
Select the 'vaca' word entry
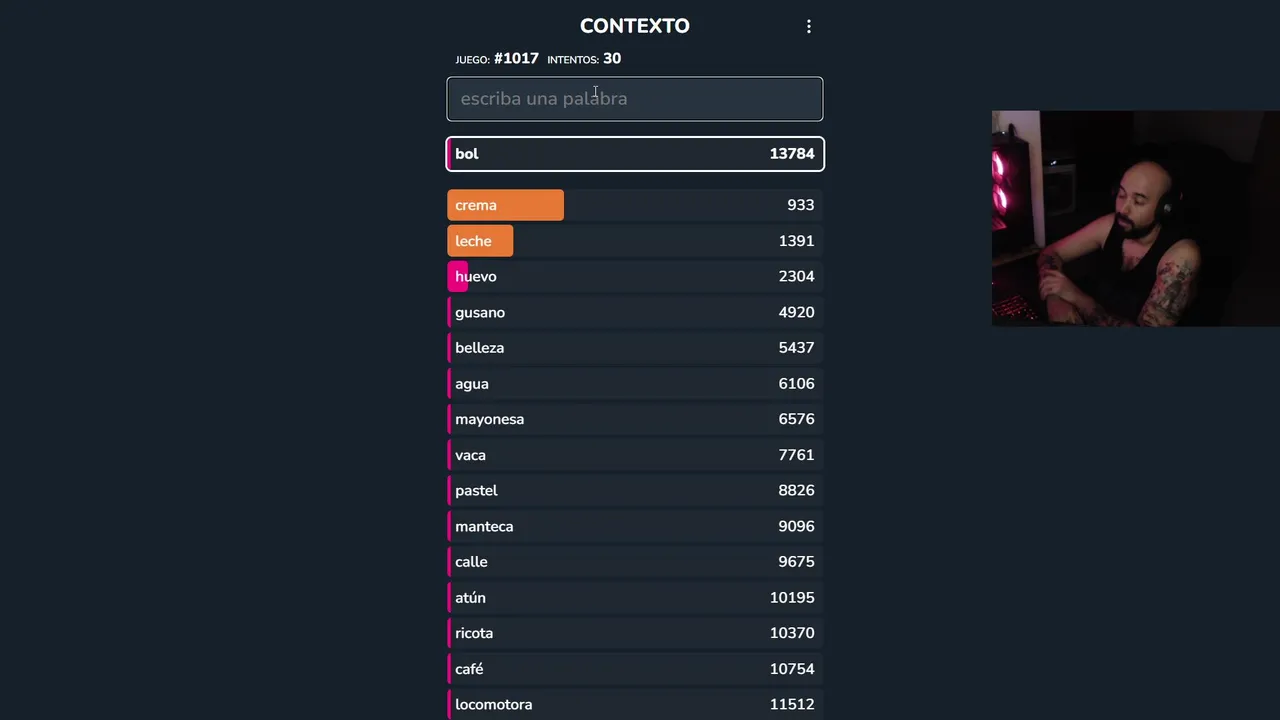635,455
